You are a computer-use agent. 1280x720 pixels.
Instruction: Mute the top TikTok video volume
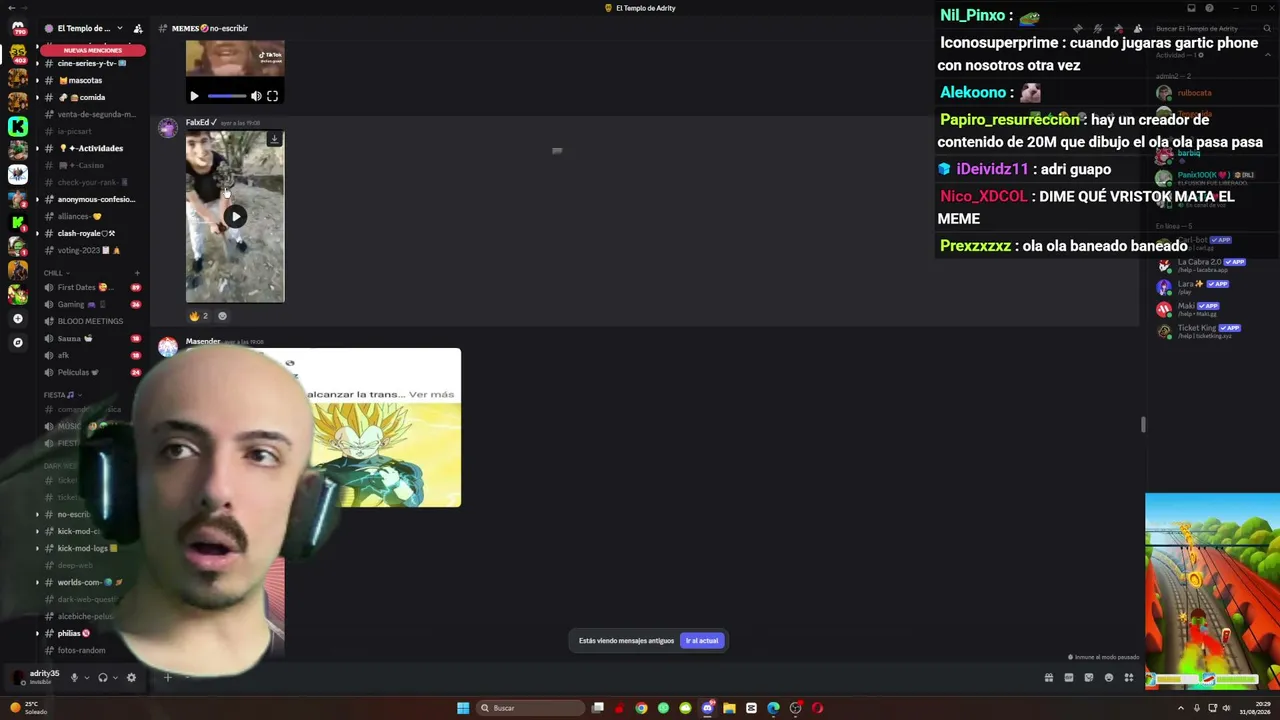click(x=256, y=96)
